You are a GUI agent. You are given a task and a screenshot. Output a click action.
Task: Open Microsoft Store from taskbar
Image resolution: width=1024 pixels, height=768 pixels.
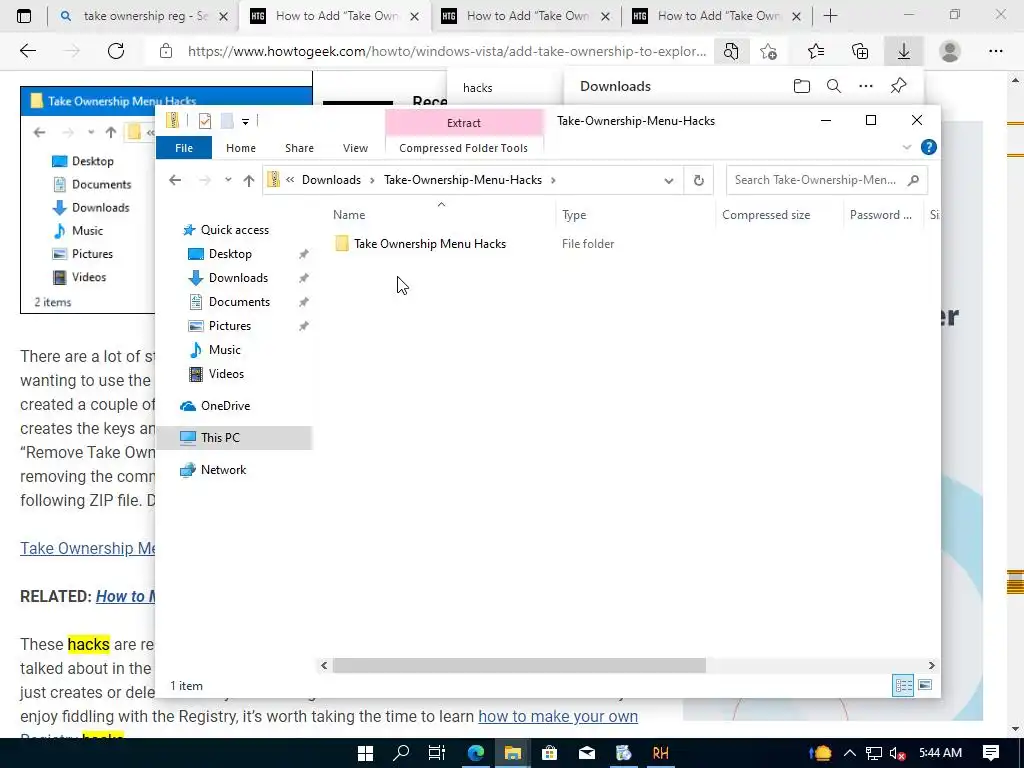(x=550, y=753)
